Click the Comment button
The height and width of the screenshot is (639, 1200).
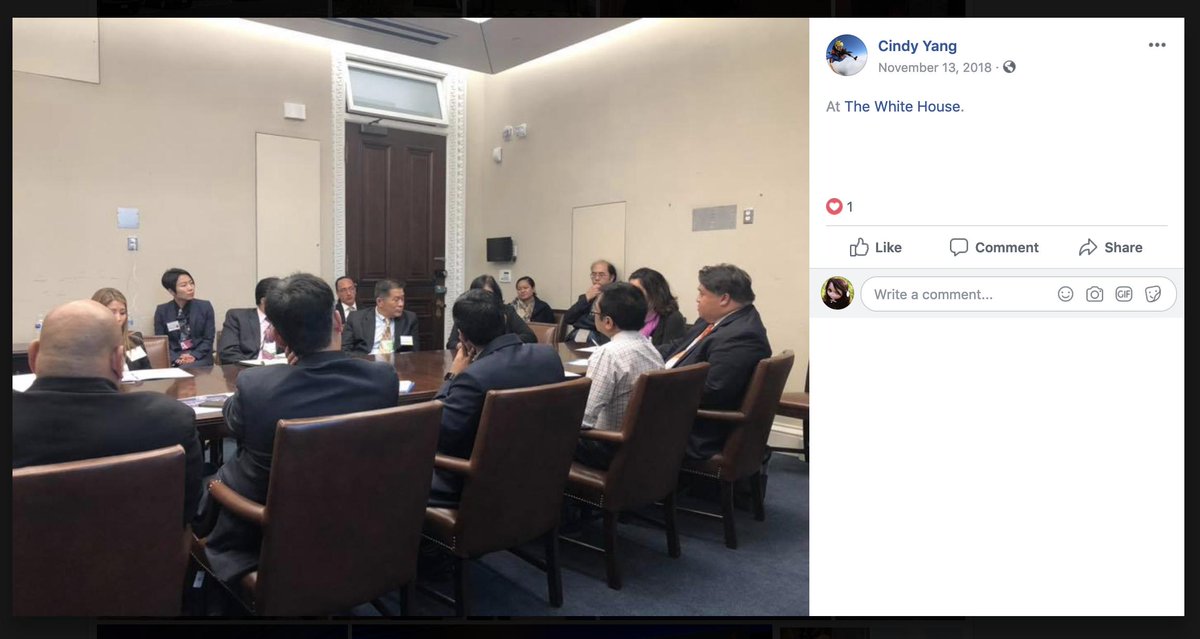click(994, 247)
